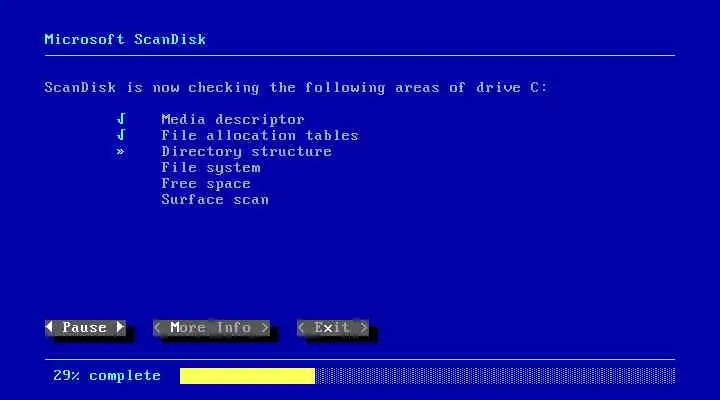Screen dimensions: 720x400
Task: Click the checkmark beside File allocation tables
Action: click(121, 135)
